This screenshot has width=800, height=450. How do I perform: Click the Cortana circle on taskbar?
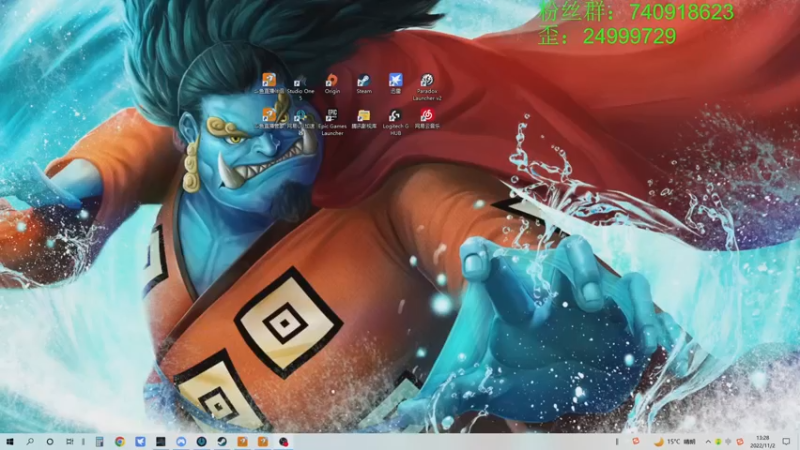pos(50,441)
